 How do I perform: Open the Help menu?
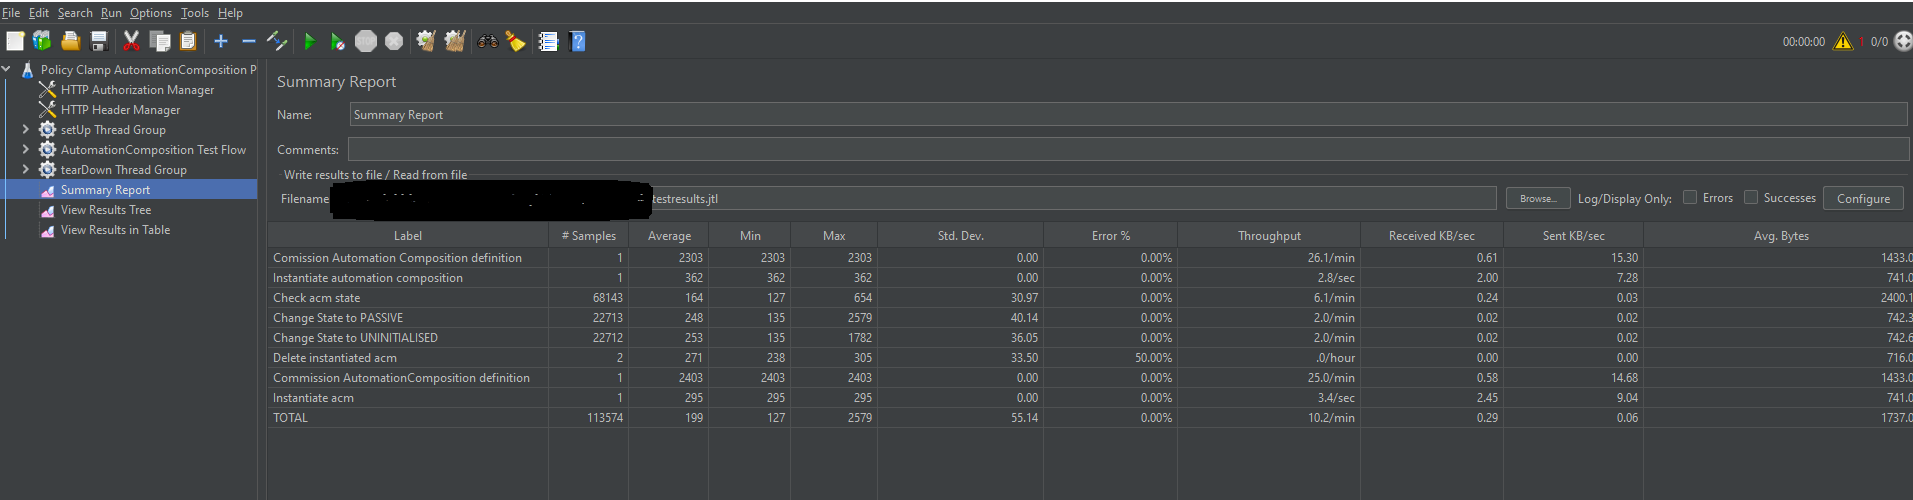(x=230, y=13)
